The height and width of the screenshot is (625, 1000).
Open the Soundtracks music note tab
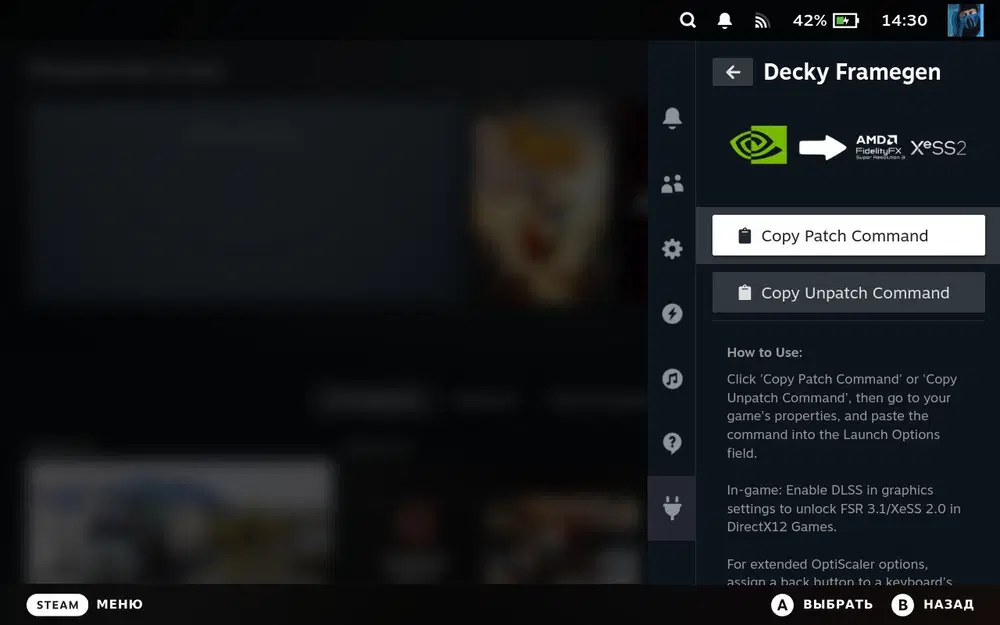tap(672, 379)
